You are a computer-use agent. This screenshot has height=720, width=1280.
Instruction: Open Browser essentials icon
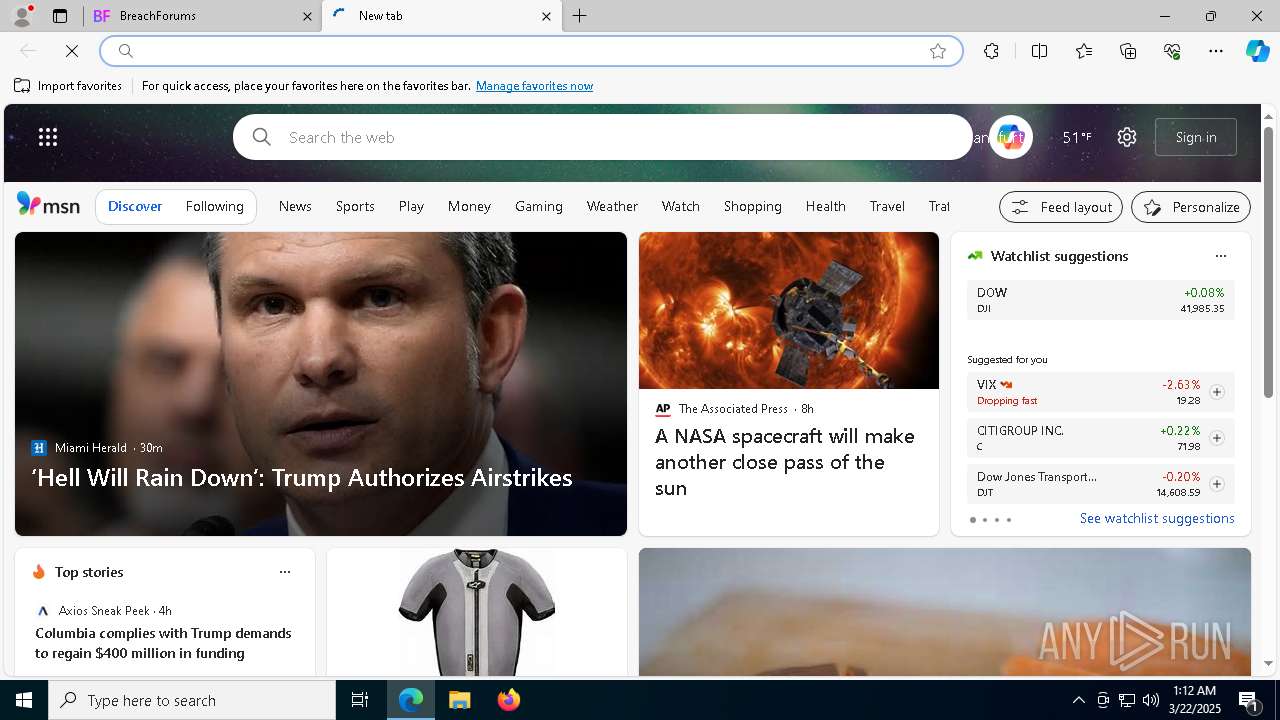(1172, 51)
